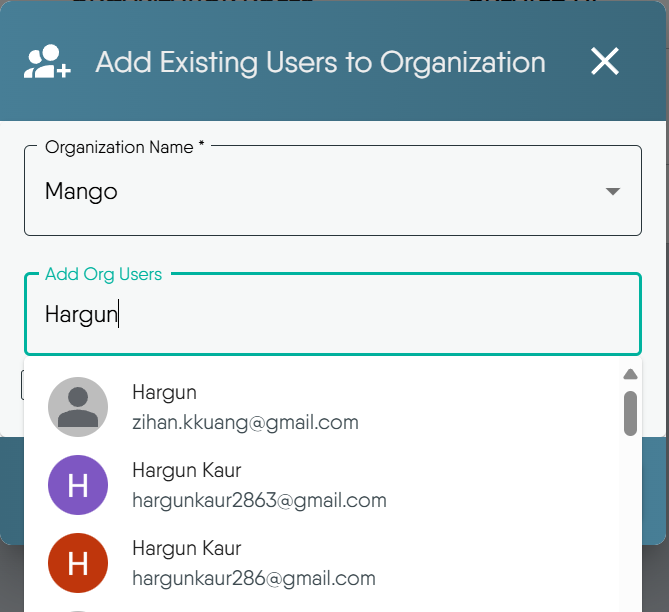
Task: Click the Add Org Users label
Action: [103, 274]
